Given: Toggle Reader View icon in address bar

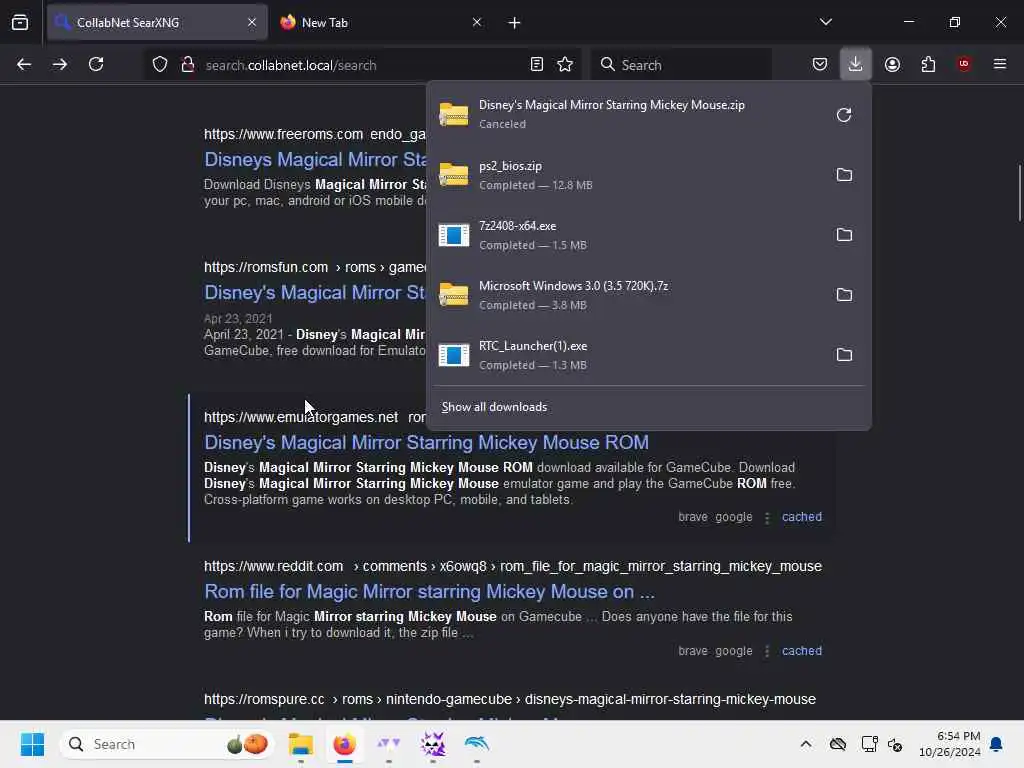Looking at the screenshot, I should coord(536,64).
